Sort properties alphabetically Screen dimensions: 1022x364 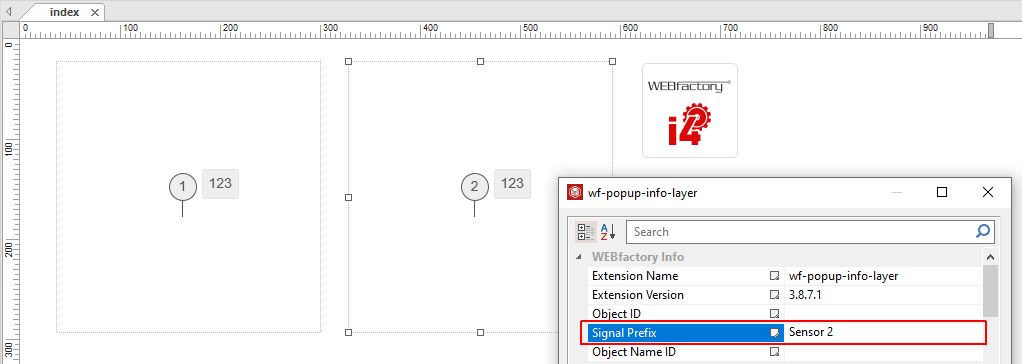(x=608, y=232)
